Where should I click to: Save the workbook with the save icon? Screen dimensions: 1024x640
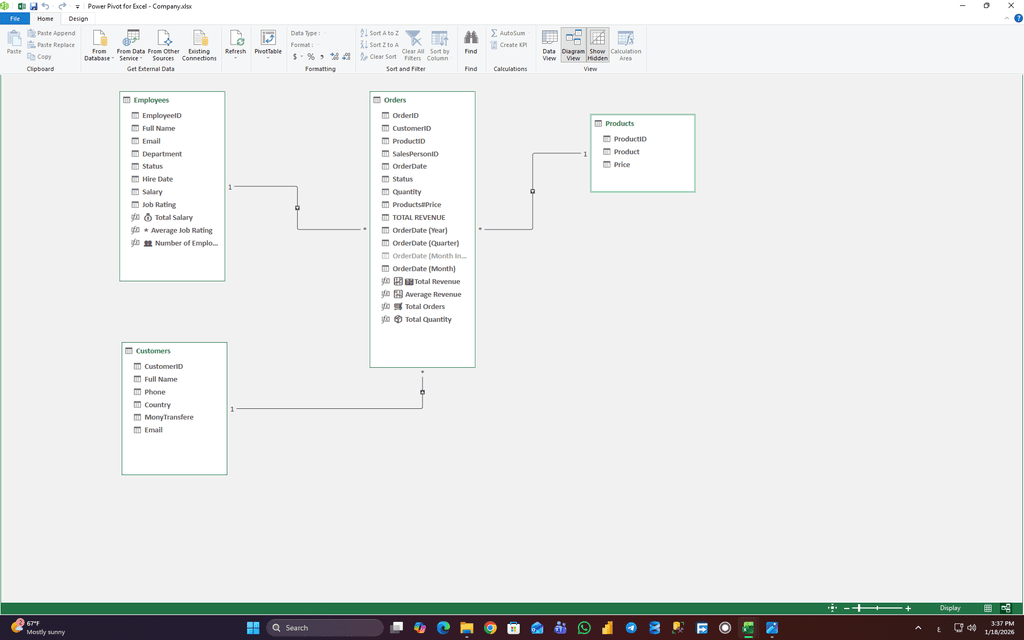click(x=33, y=6)
